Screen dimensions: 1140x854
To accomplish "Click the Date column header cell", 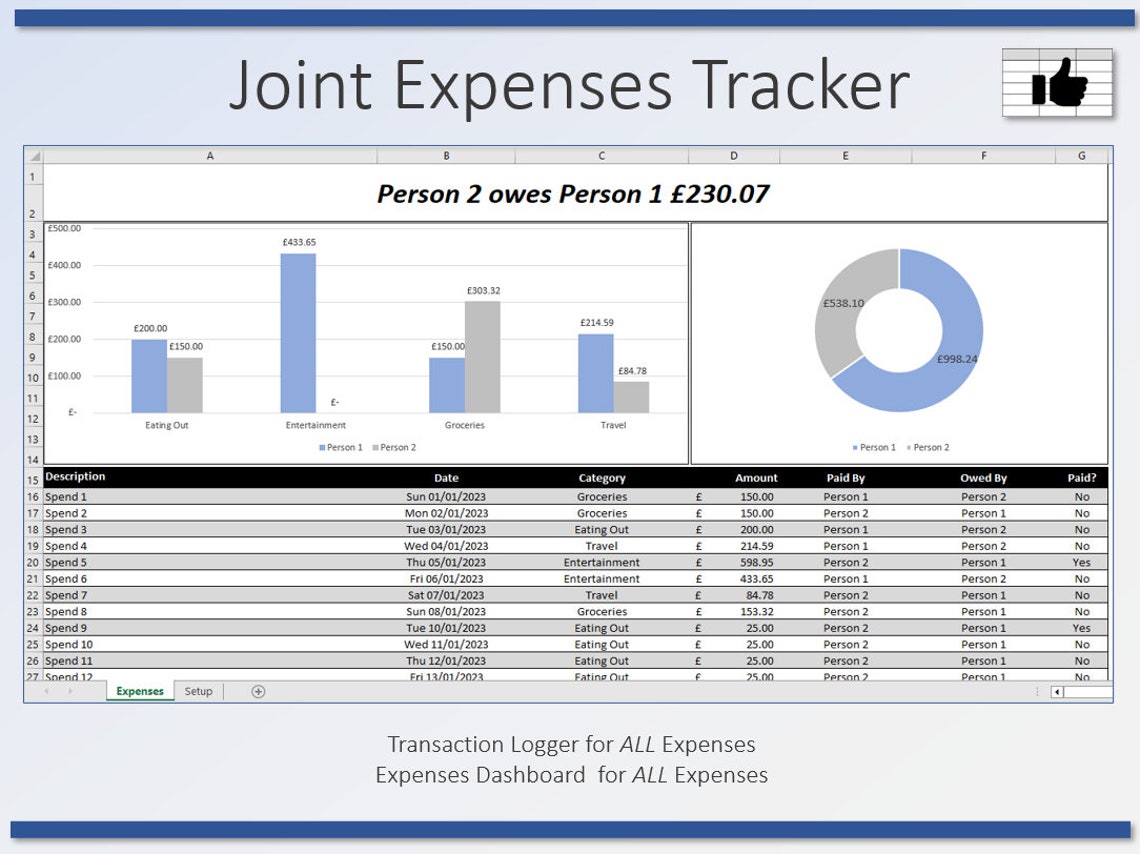I will (x=446, y=478).
